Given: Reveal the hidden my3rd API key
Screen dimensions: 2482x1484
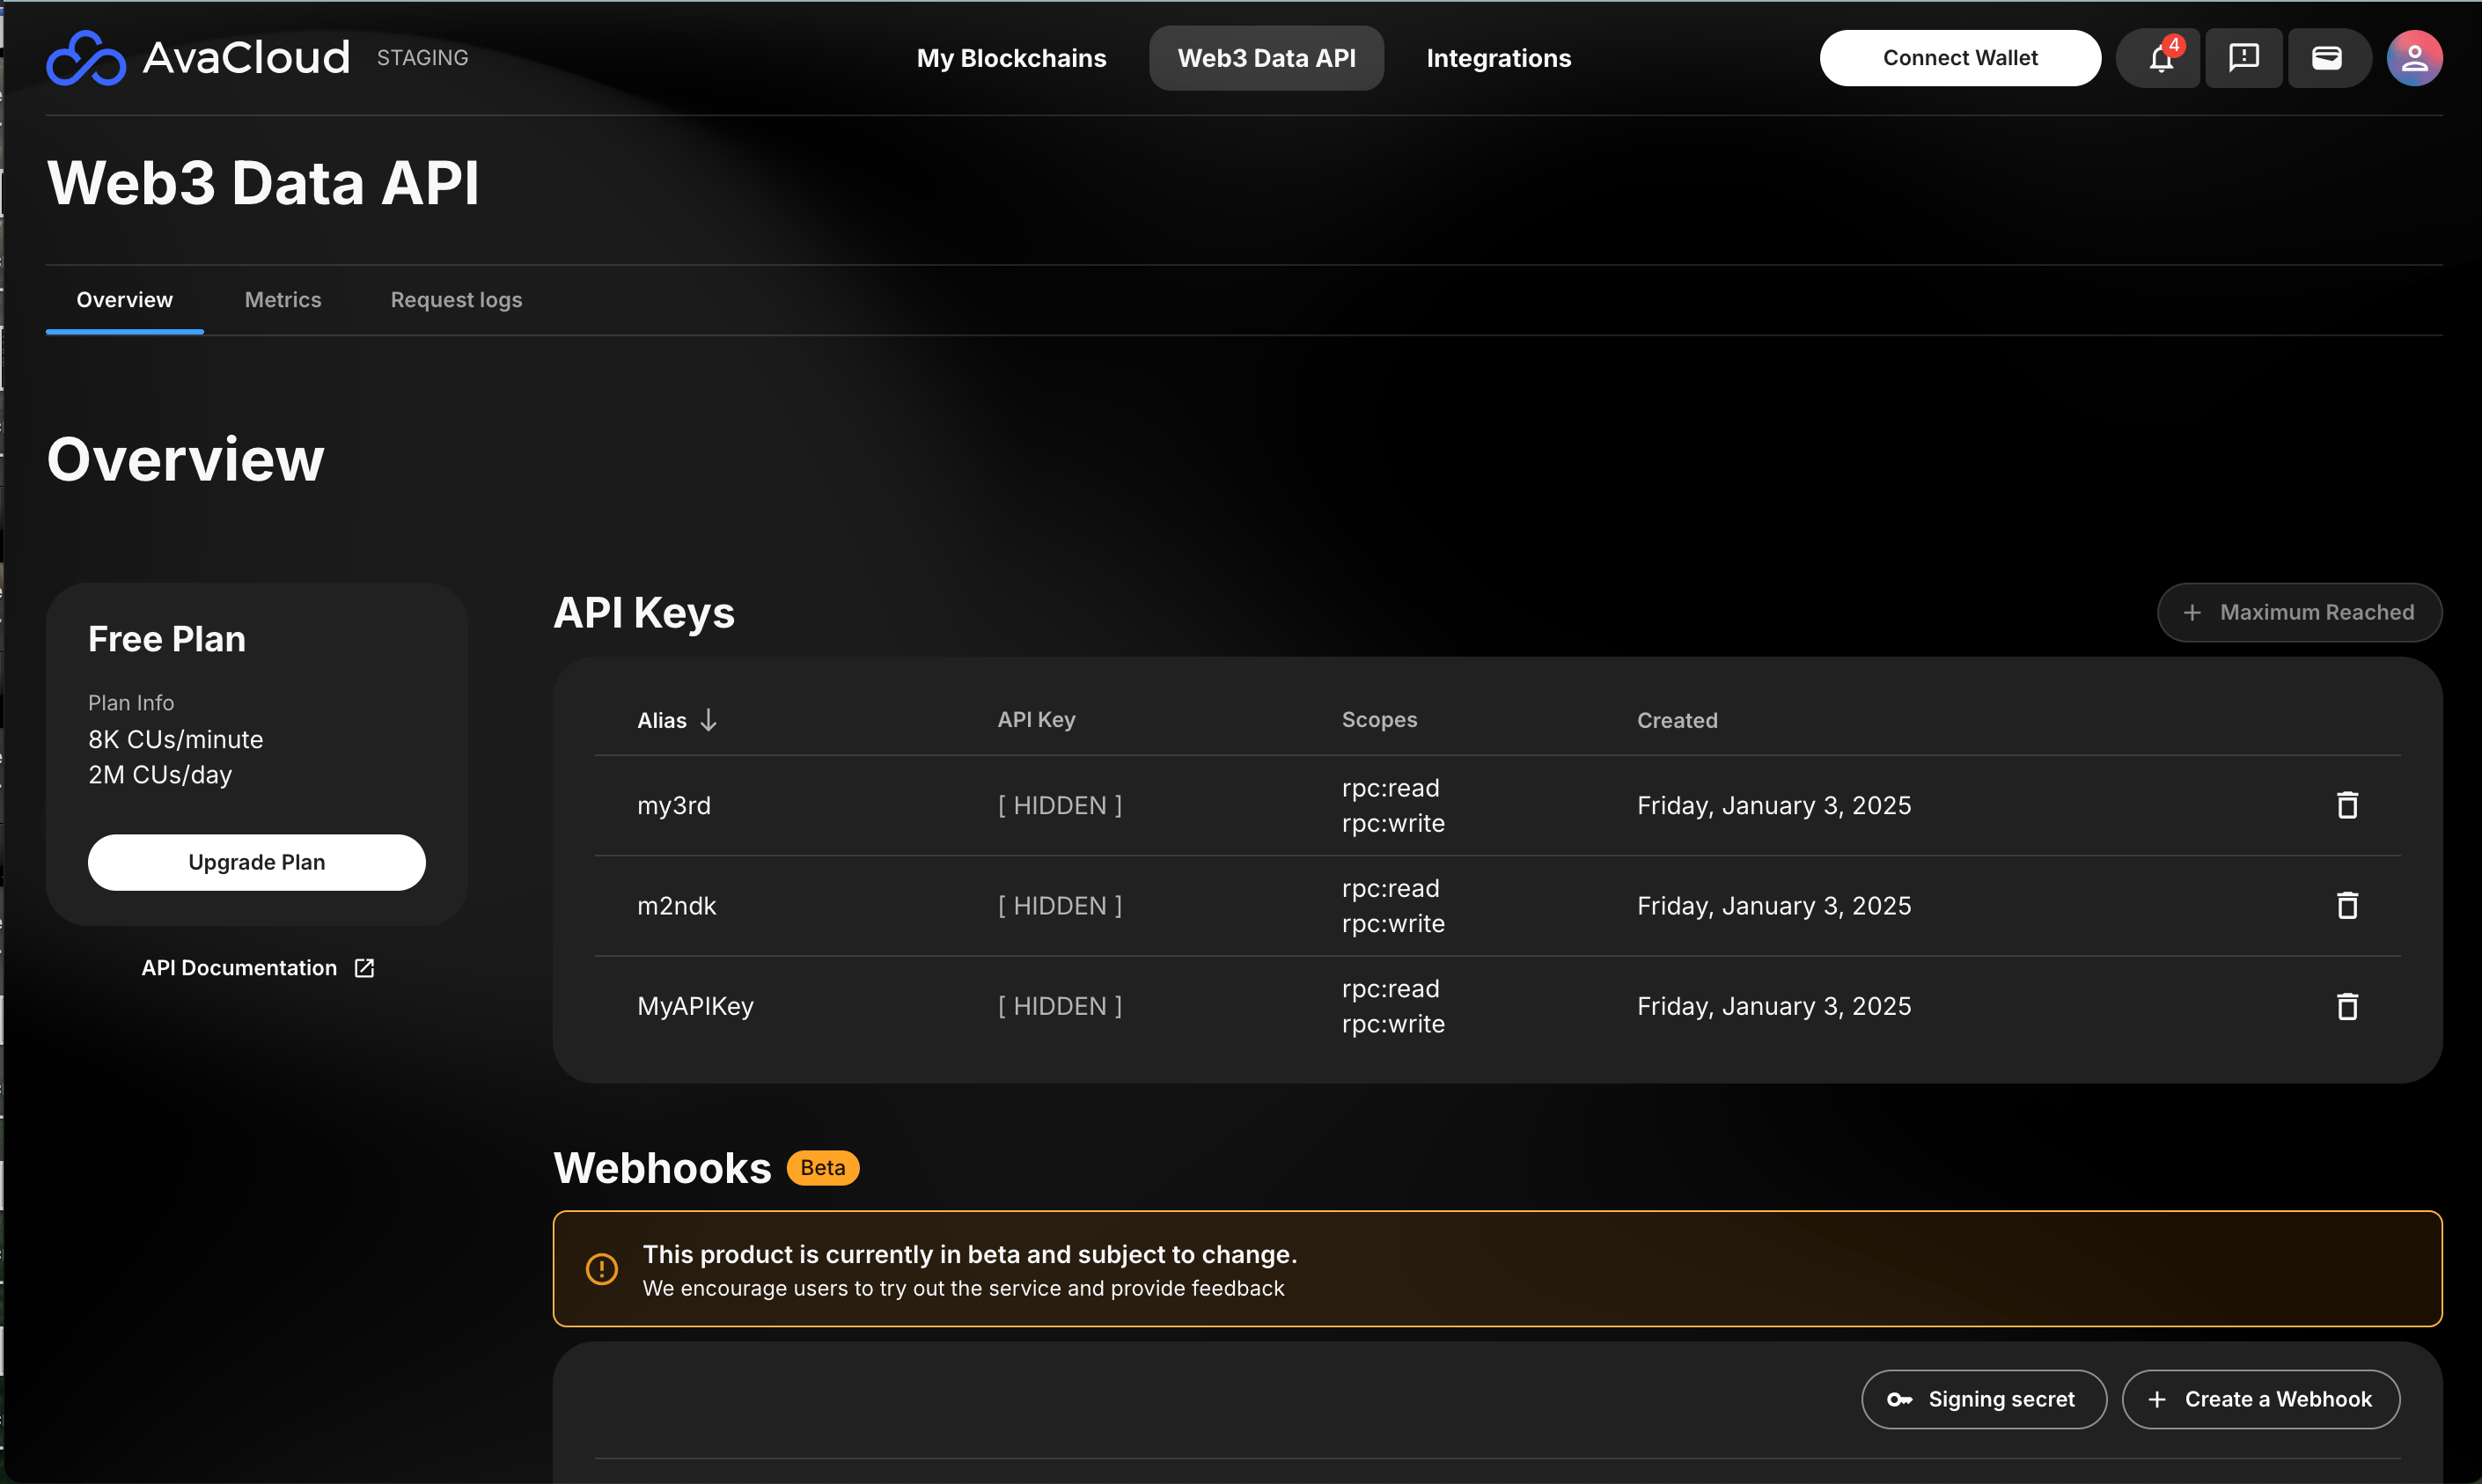Looking at the screenshot, I should point(1059,805).
